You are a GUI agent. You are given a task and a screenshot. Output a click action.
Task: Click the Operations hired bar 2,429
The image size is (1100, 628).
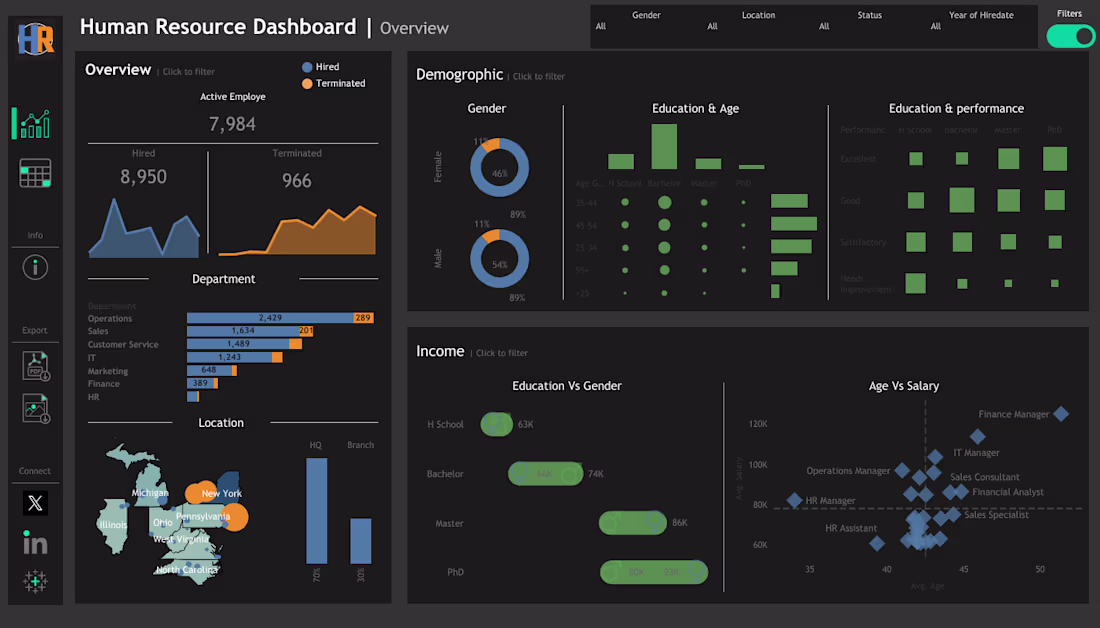pos(270,318)
